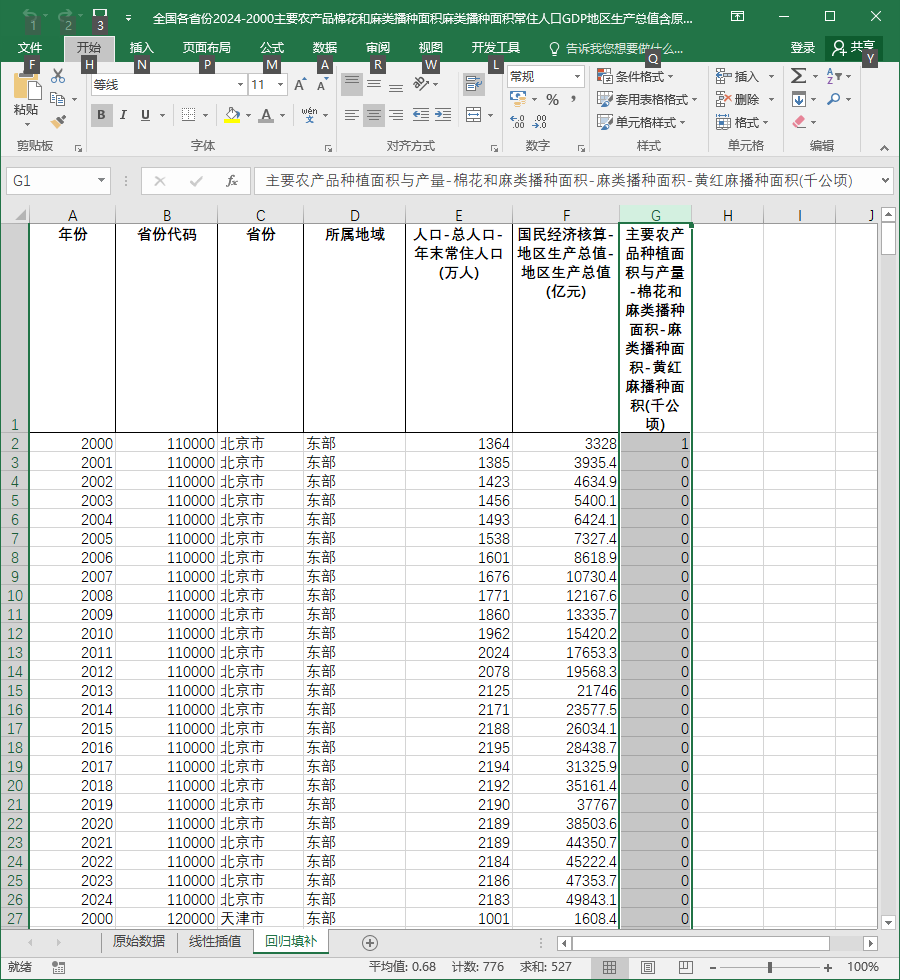Viewport: 900px width, 980px height.
Task: Open the font size dropdown
Action: [281, 84]
